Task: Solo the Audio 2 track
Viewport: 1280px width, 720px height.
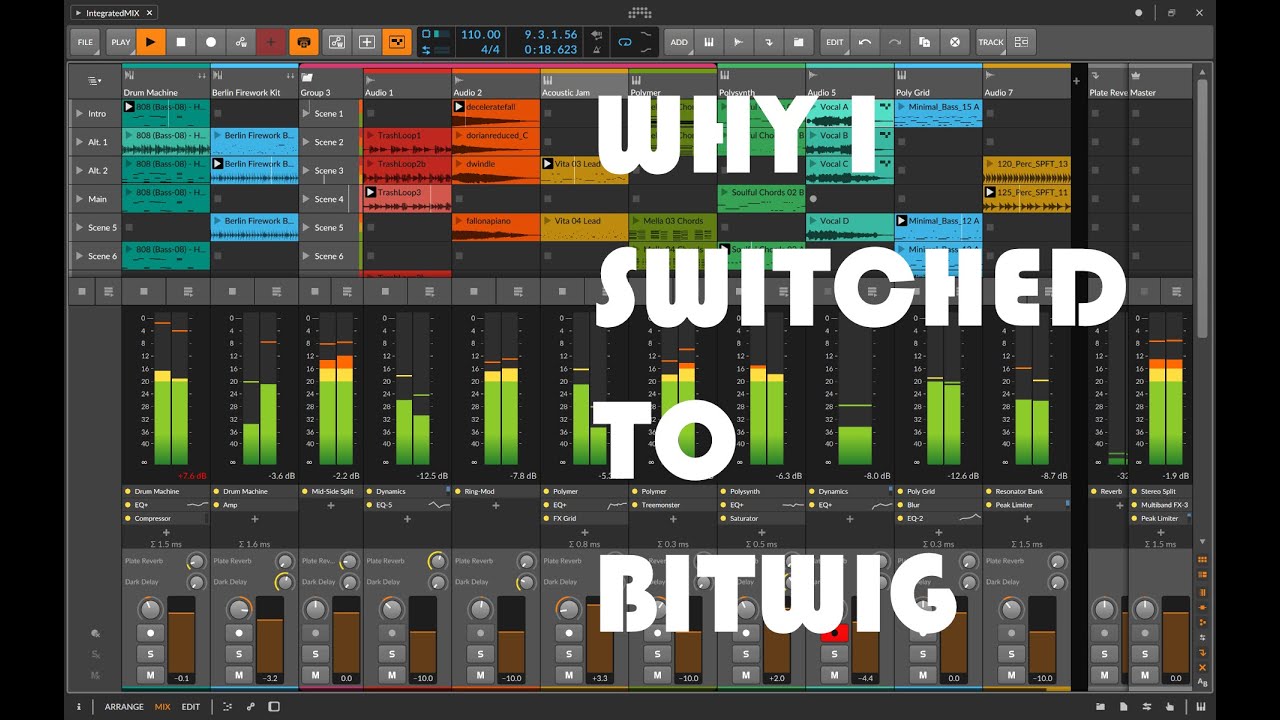Action: point(481,654)
